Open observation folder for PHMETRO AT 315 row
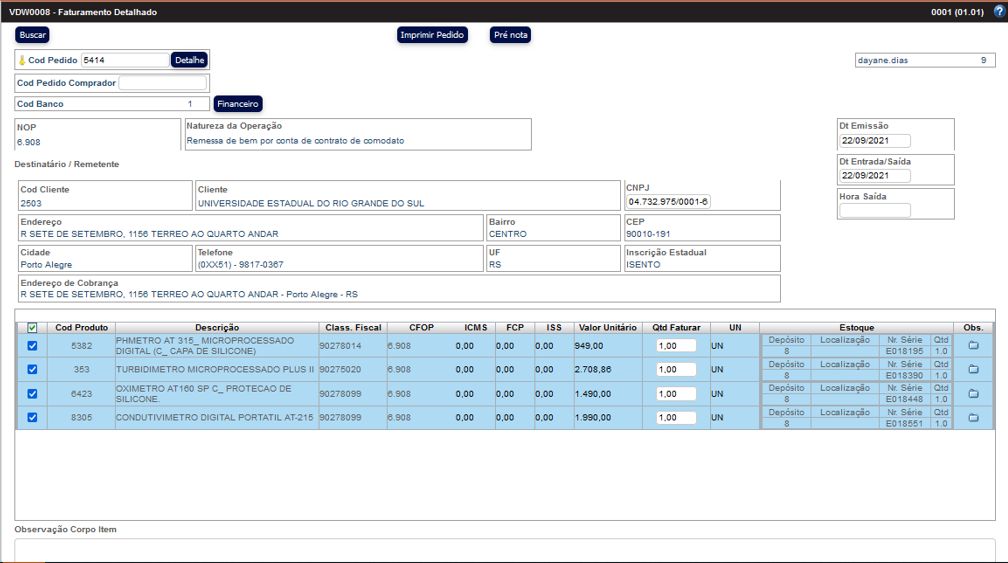 coord(973,346)
